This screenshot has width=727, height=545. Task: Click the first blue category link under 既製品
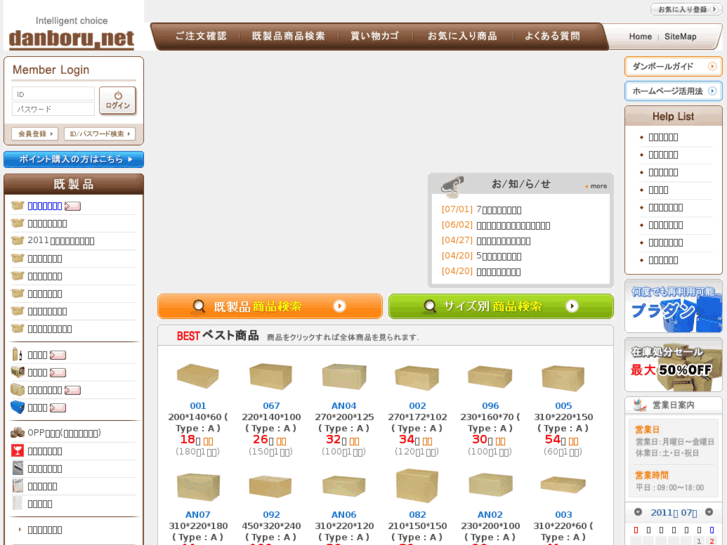[x=45, y=206]
